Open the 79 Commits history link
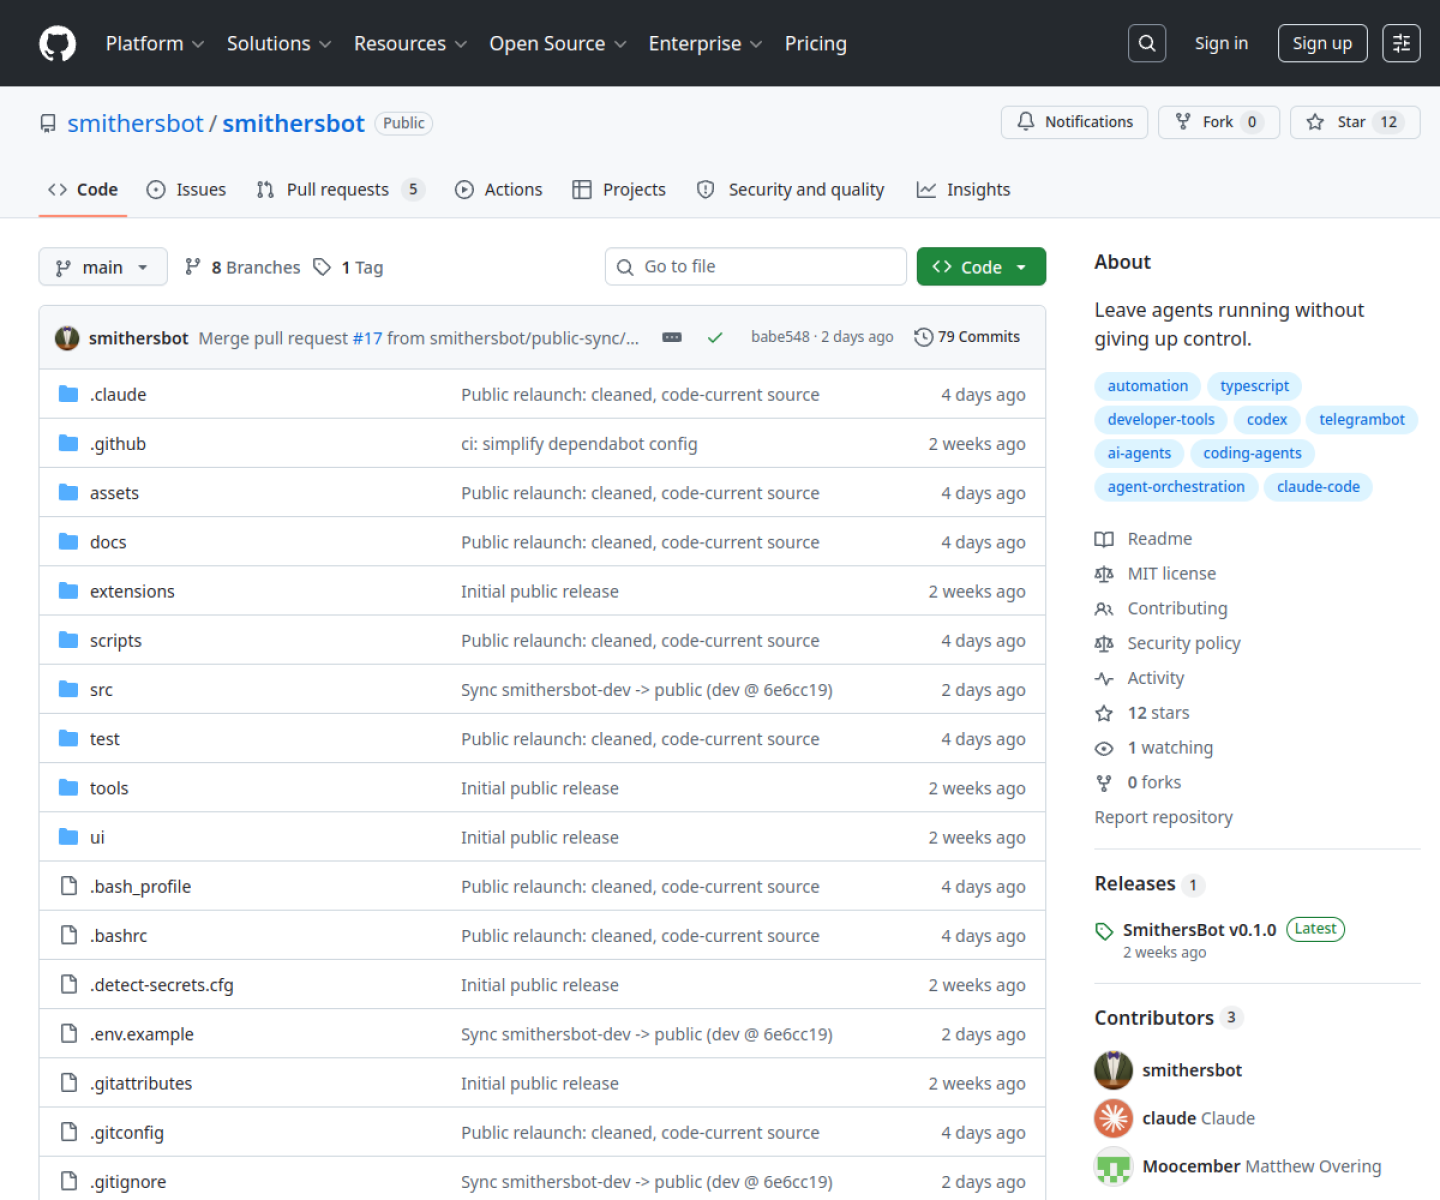 [967, 337]
